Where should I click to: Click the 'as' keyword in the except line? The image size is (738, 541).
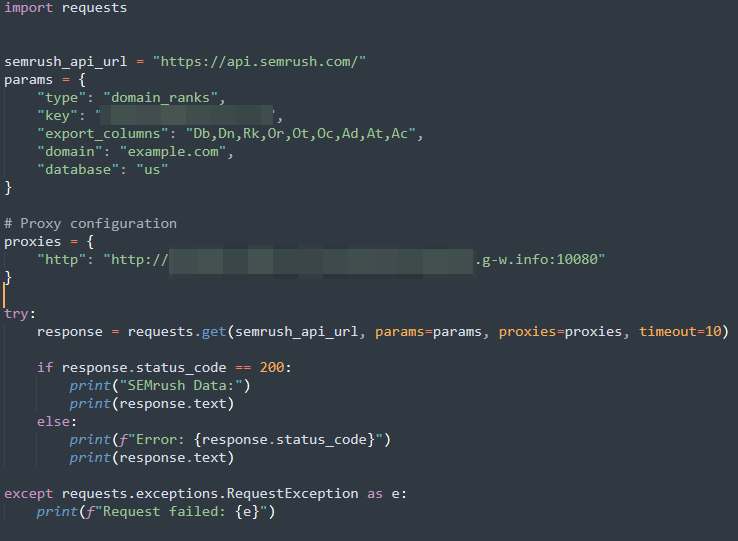375,493
